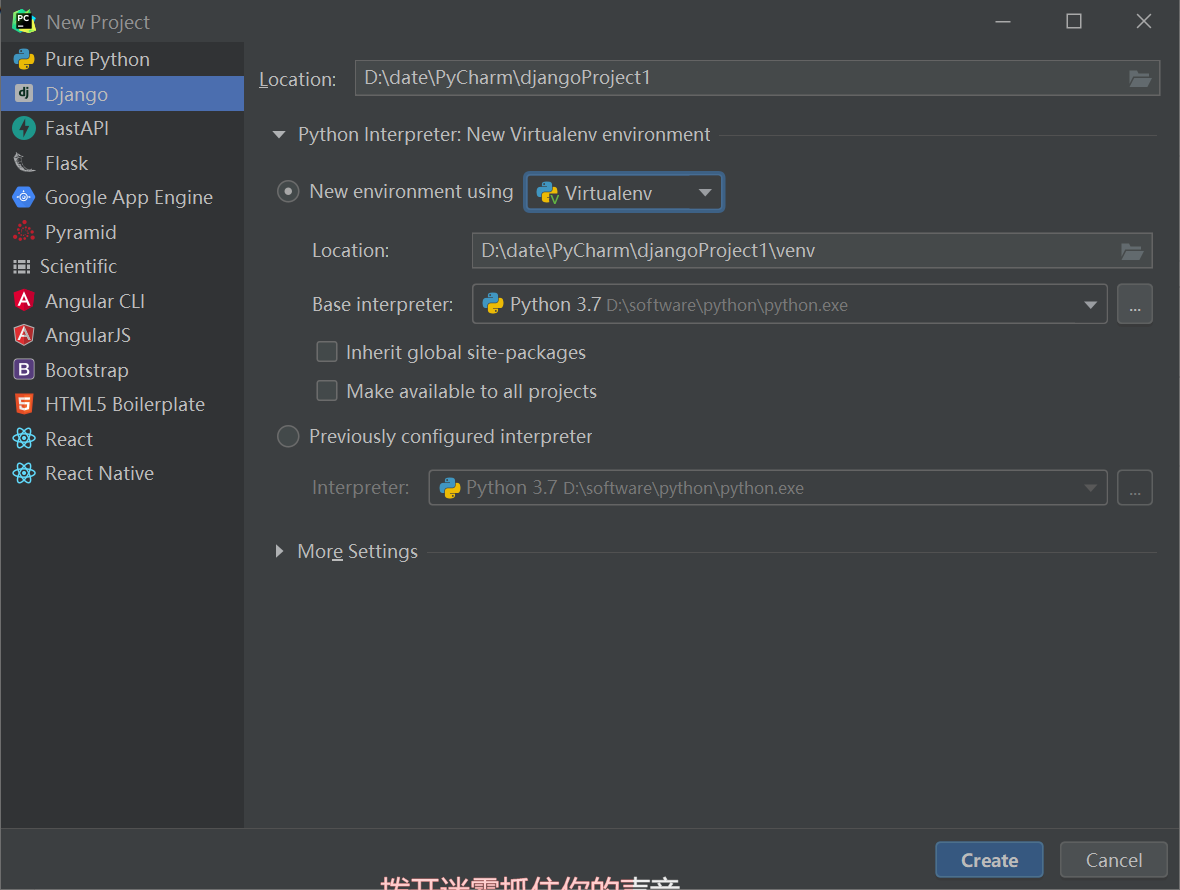Click the Cancel button
Viewport: 1180px width, 890px height.
pyautogui.click(x=1114, y=860)
